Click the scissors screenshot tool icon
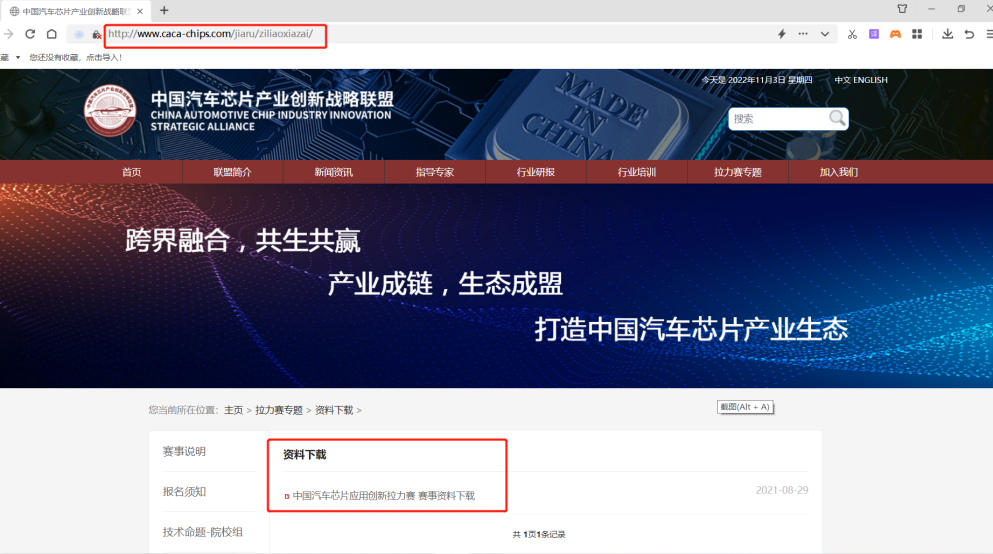Screen dimensions: 993x554 pos(852,34)
